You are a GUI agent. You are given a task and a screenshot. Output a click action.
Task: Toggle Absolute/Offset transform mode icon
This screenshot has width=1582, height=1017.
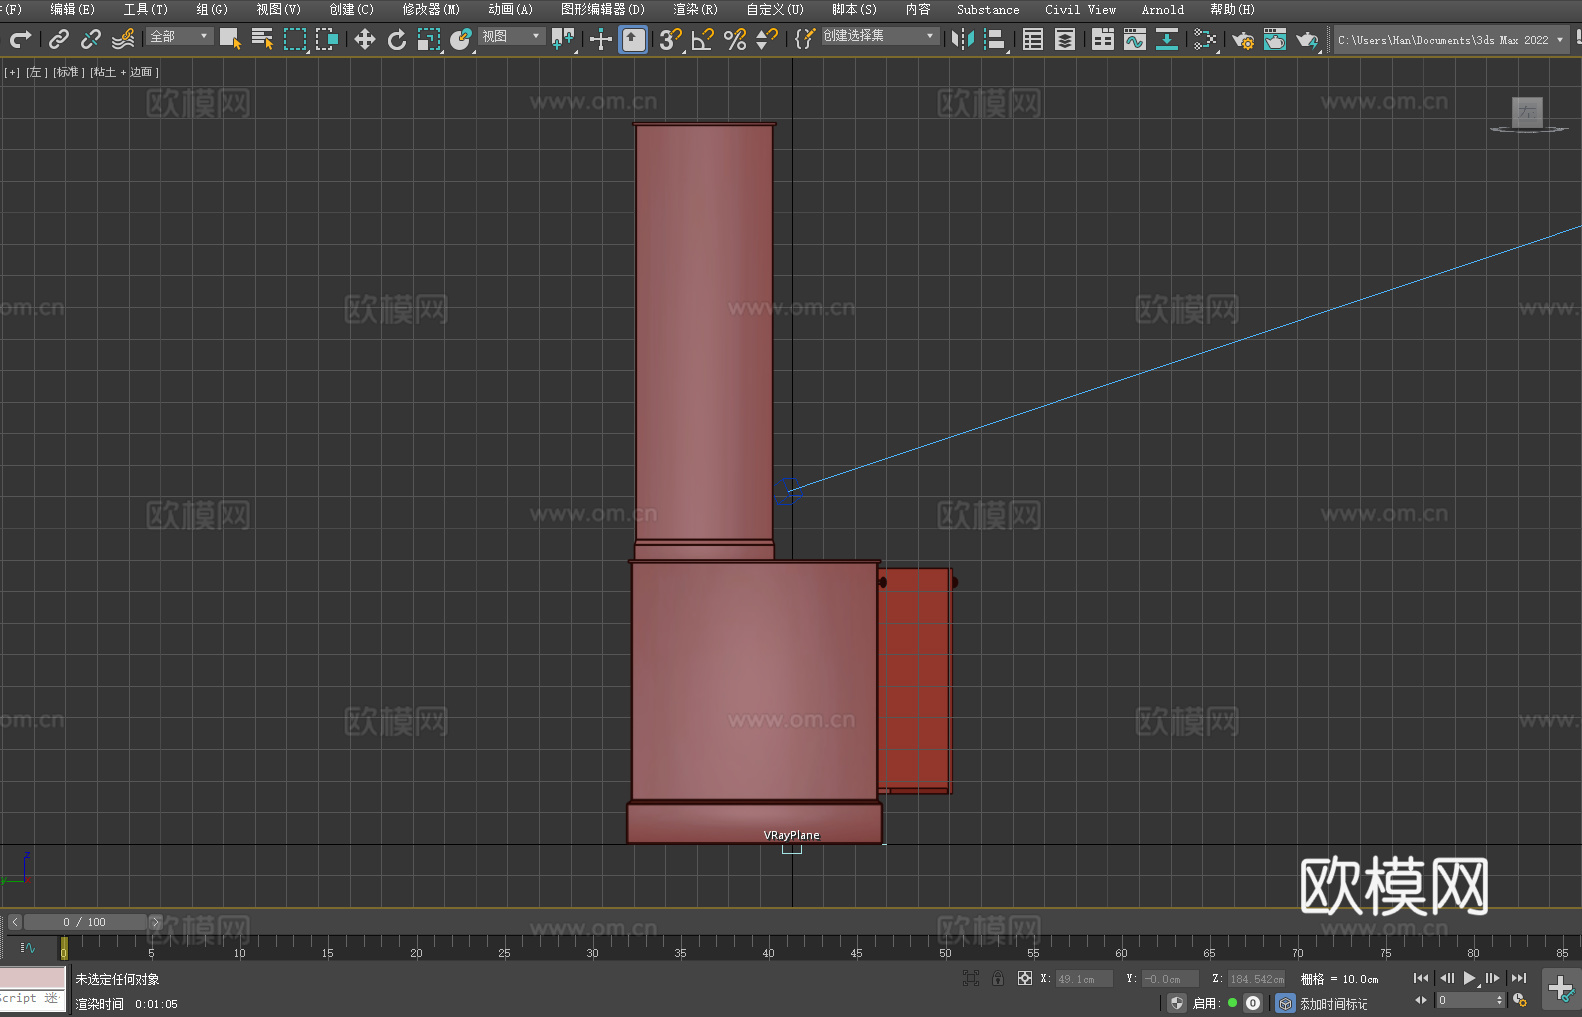tap(1025, 978)
